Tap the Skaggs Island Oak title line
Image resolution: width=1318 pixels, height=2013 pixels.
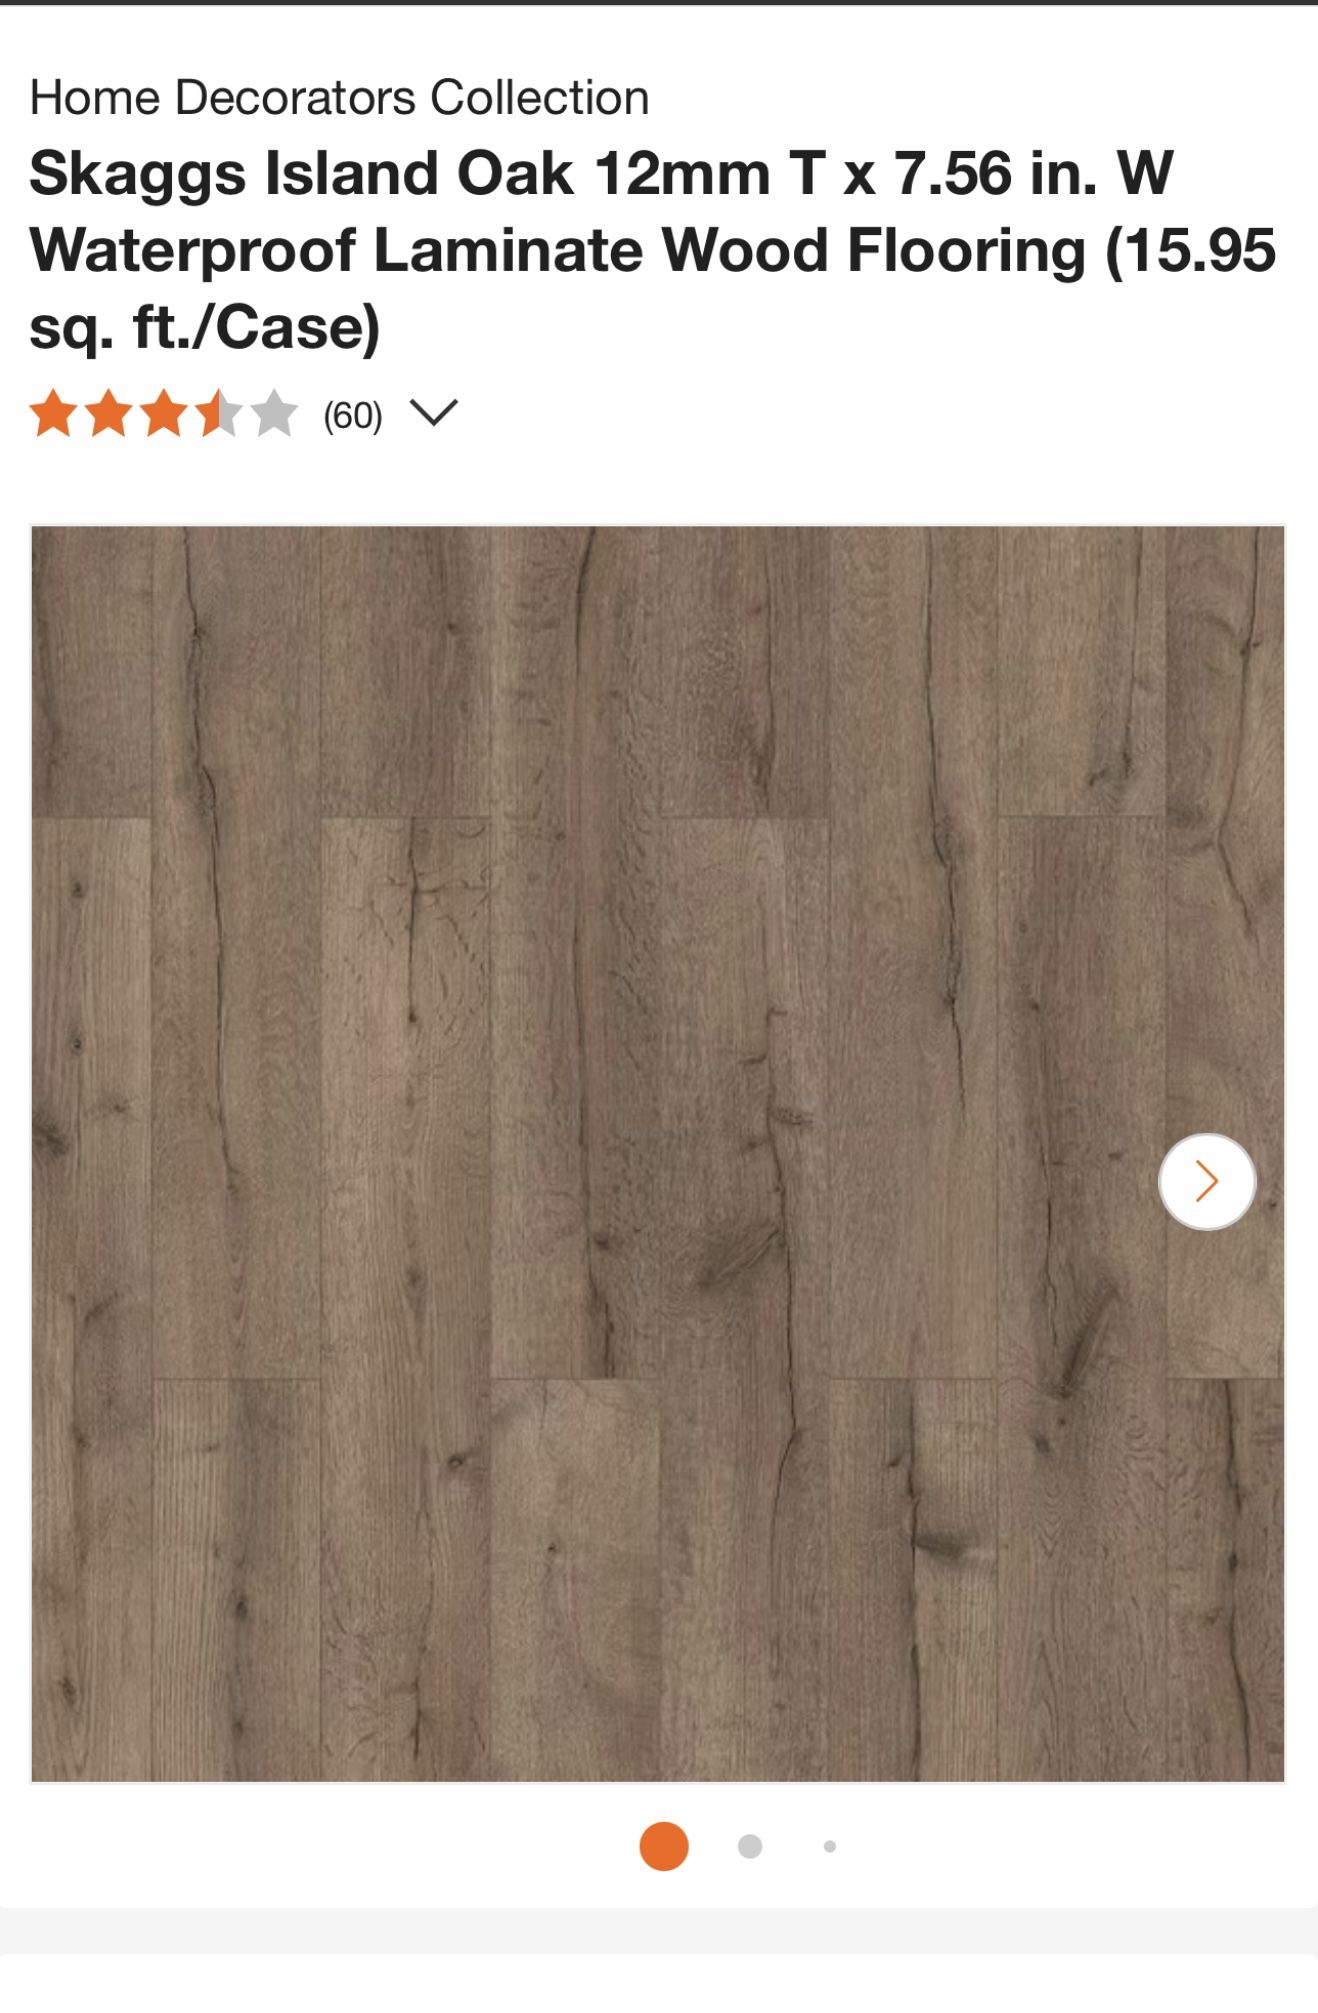601,173
